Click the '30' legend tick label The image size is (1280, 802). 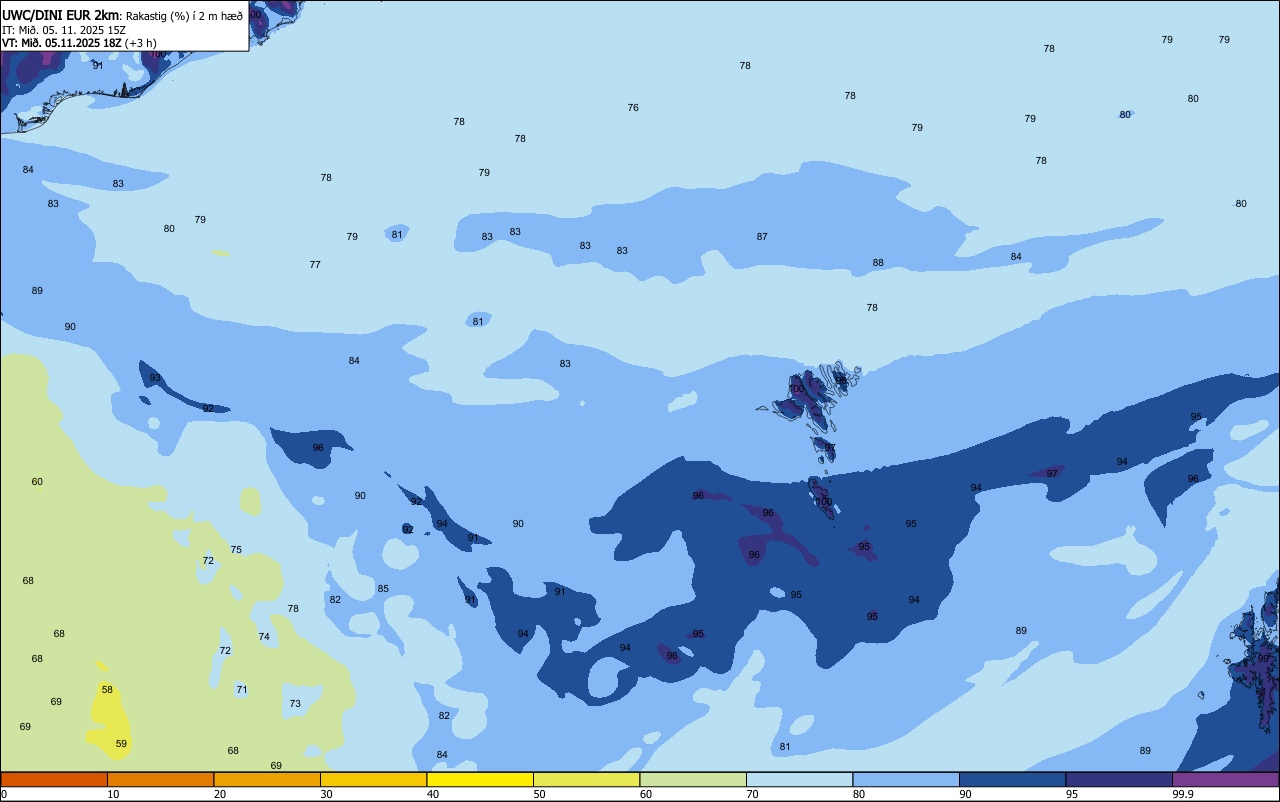click(x=327, y=794)
